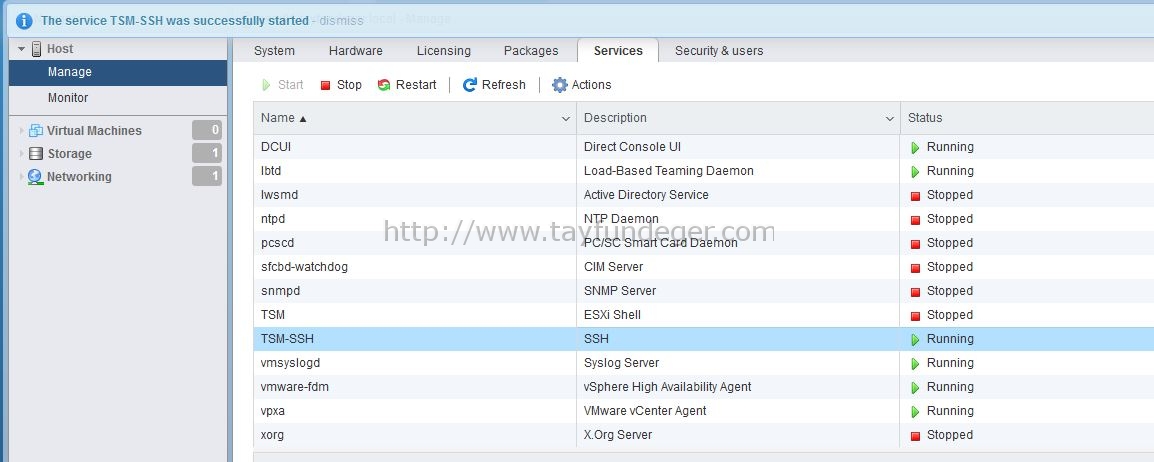Switch to the Licensing tab
Image resolution: width=1154 pixels, height=462 pixels.
coord(444,51)
